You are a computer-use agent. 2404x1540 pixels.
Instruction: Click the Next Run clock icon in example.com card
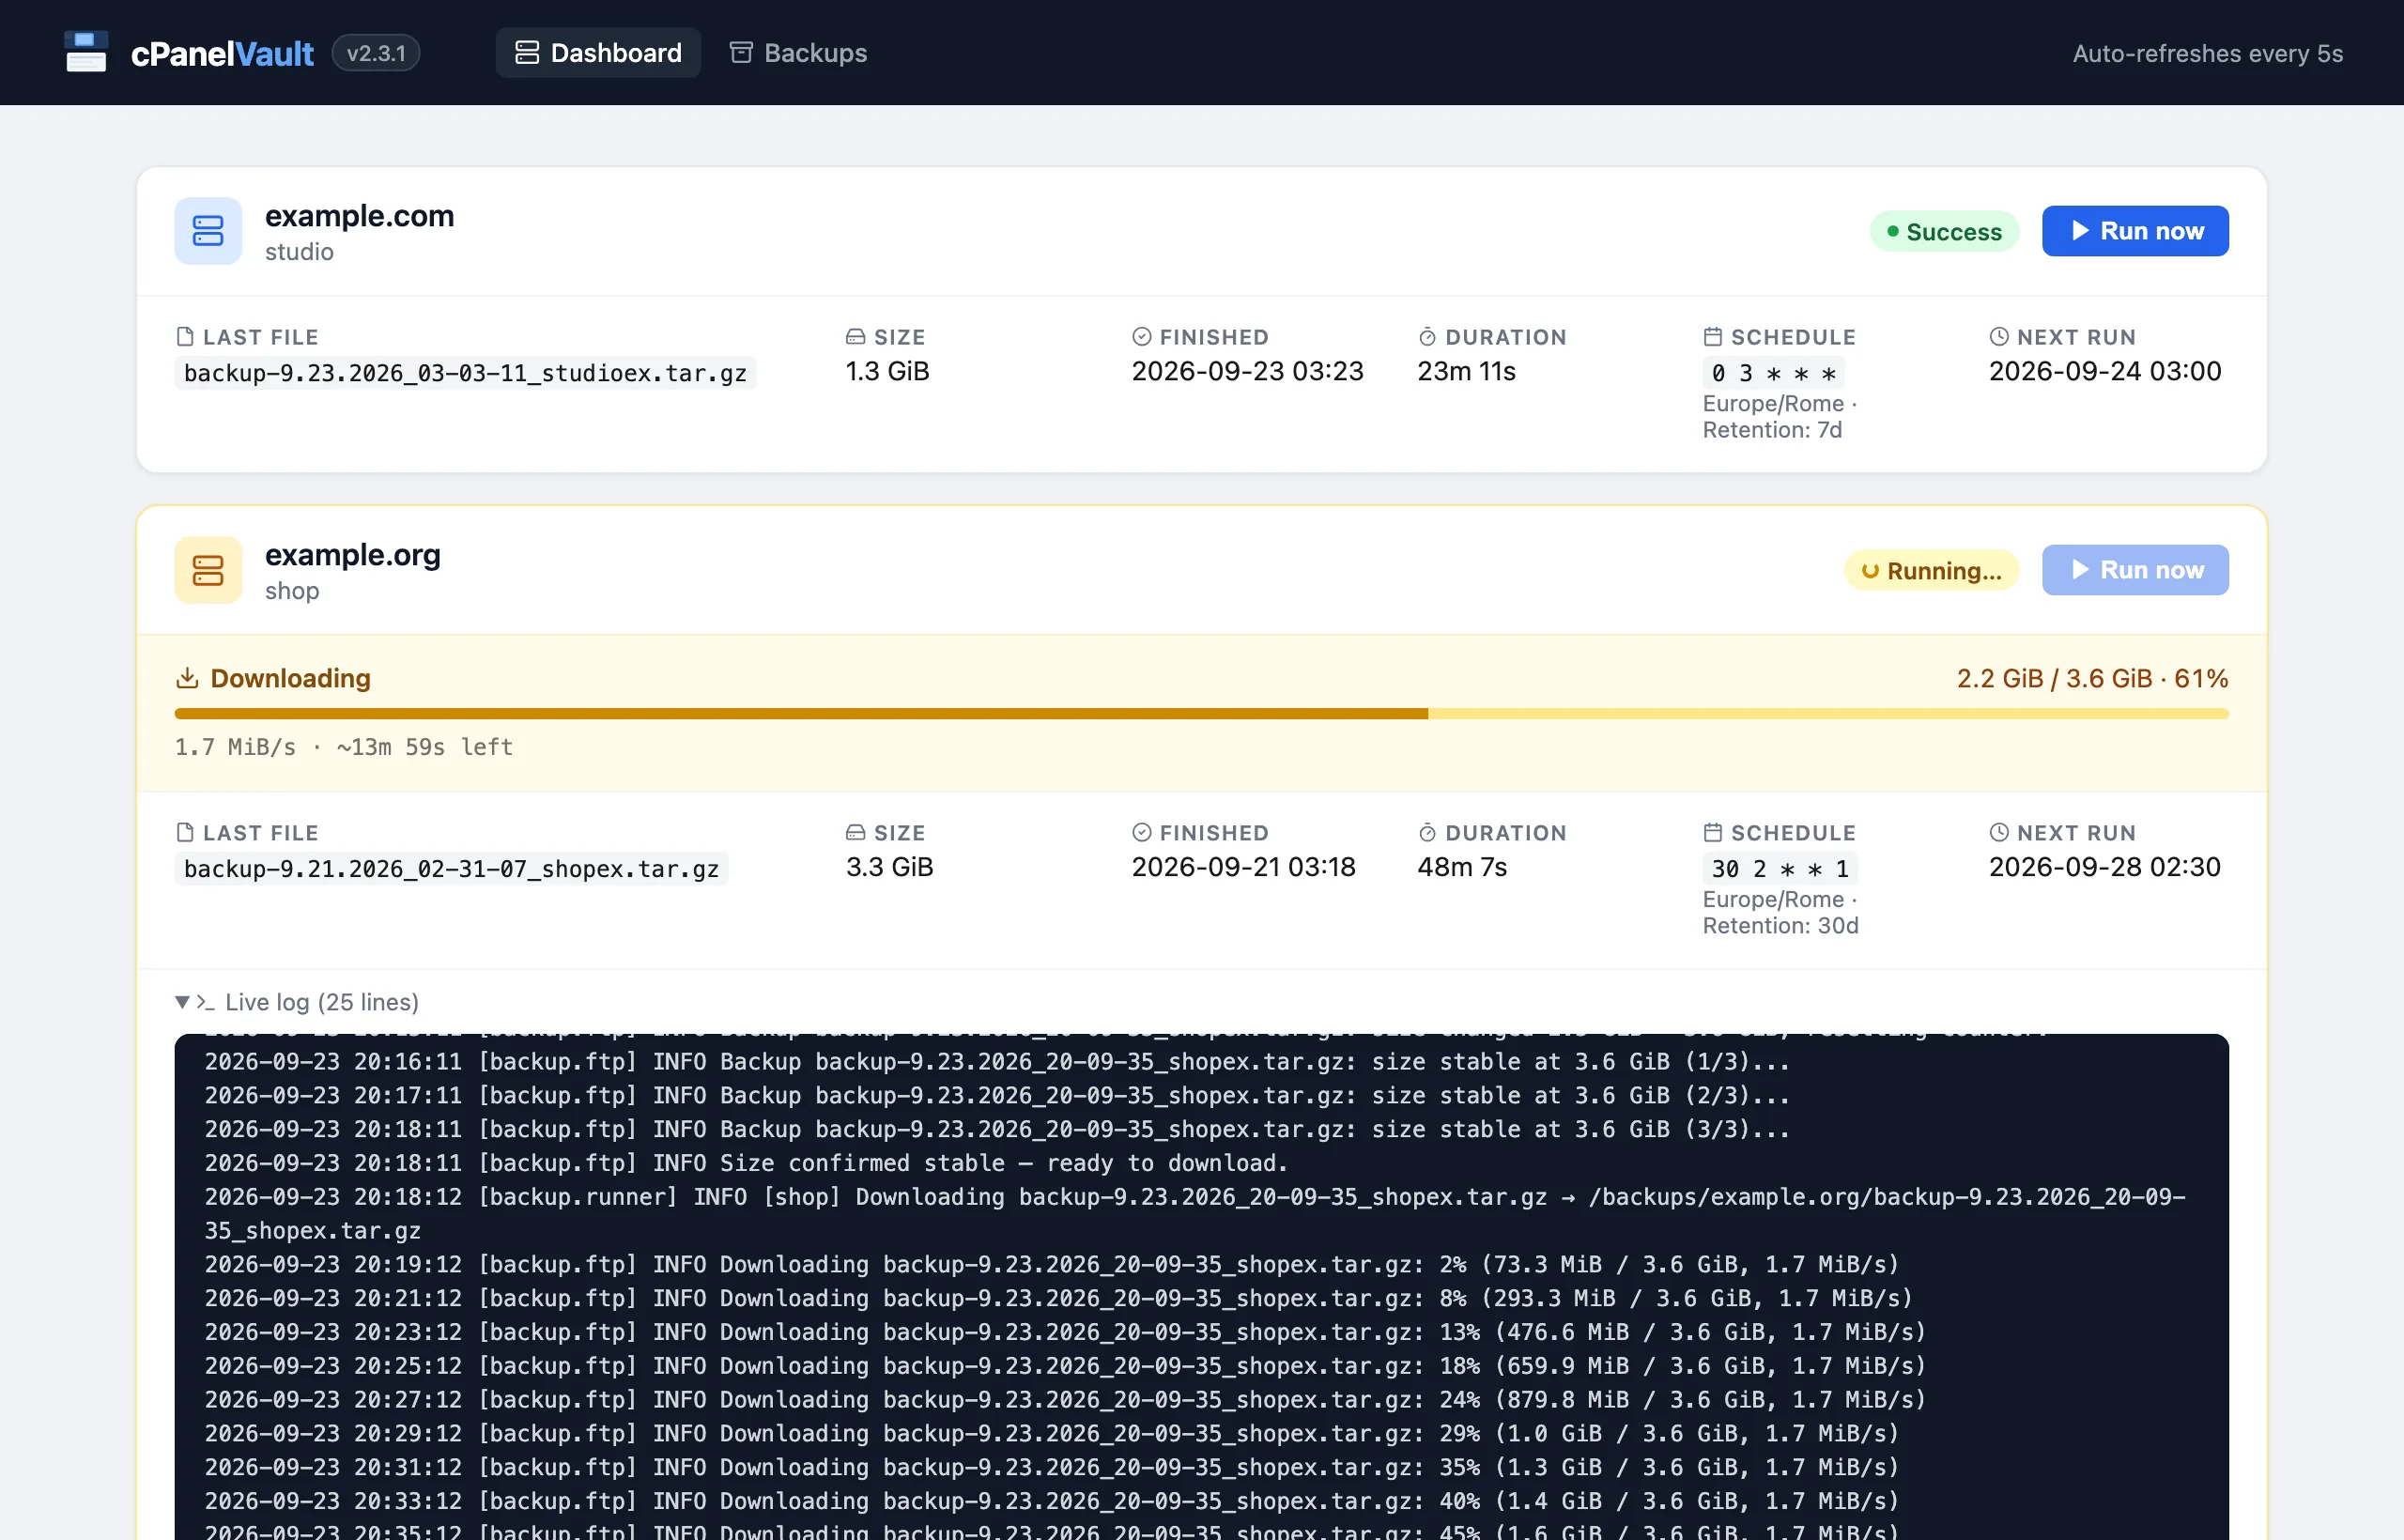pyautogui.click(x=1999, y=337)
